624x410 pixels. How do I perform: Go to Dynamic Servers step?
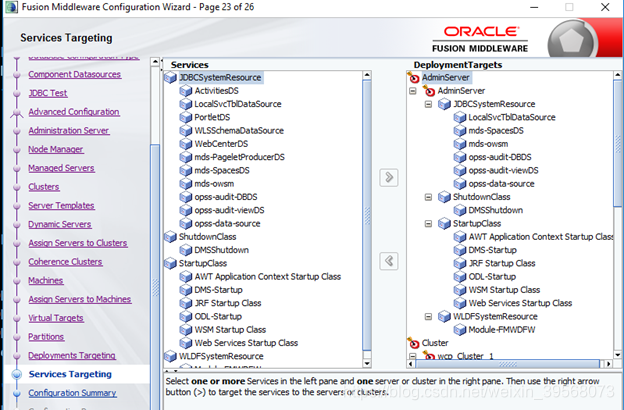point(60,224)
